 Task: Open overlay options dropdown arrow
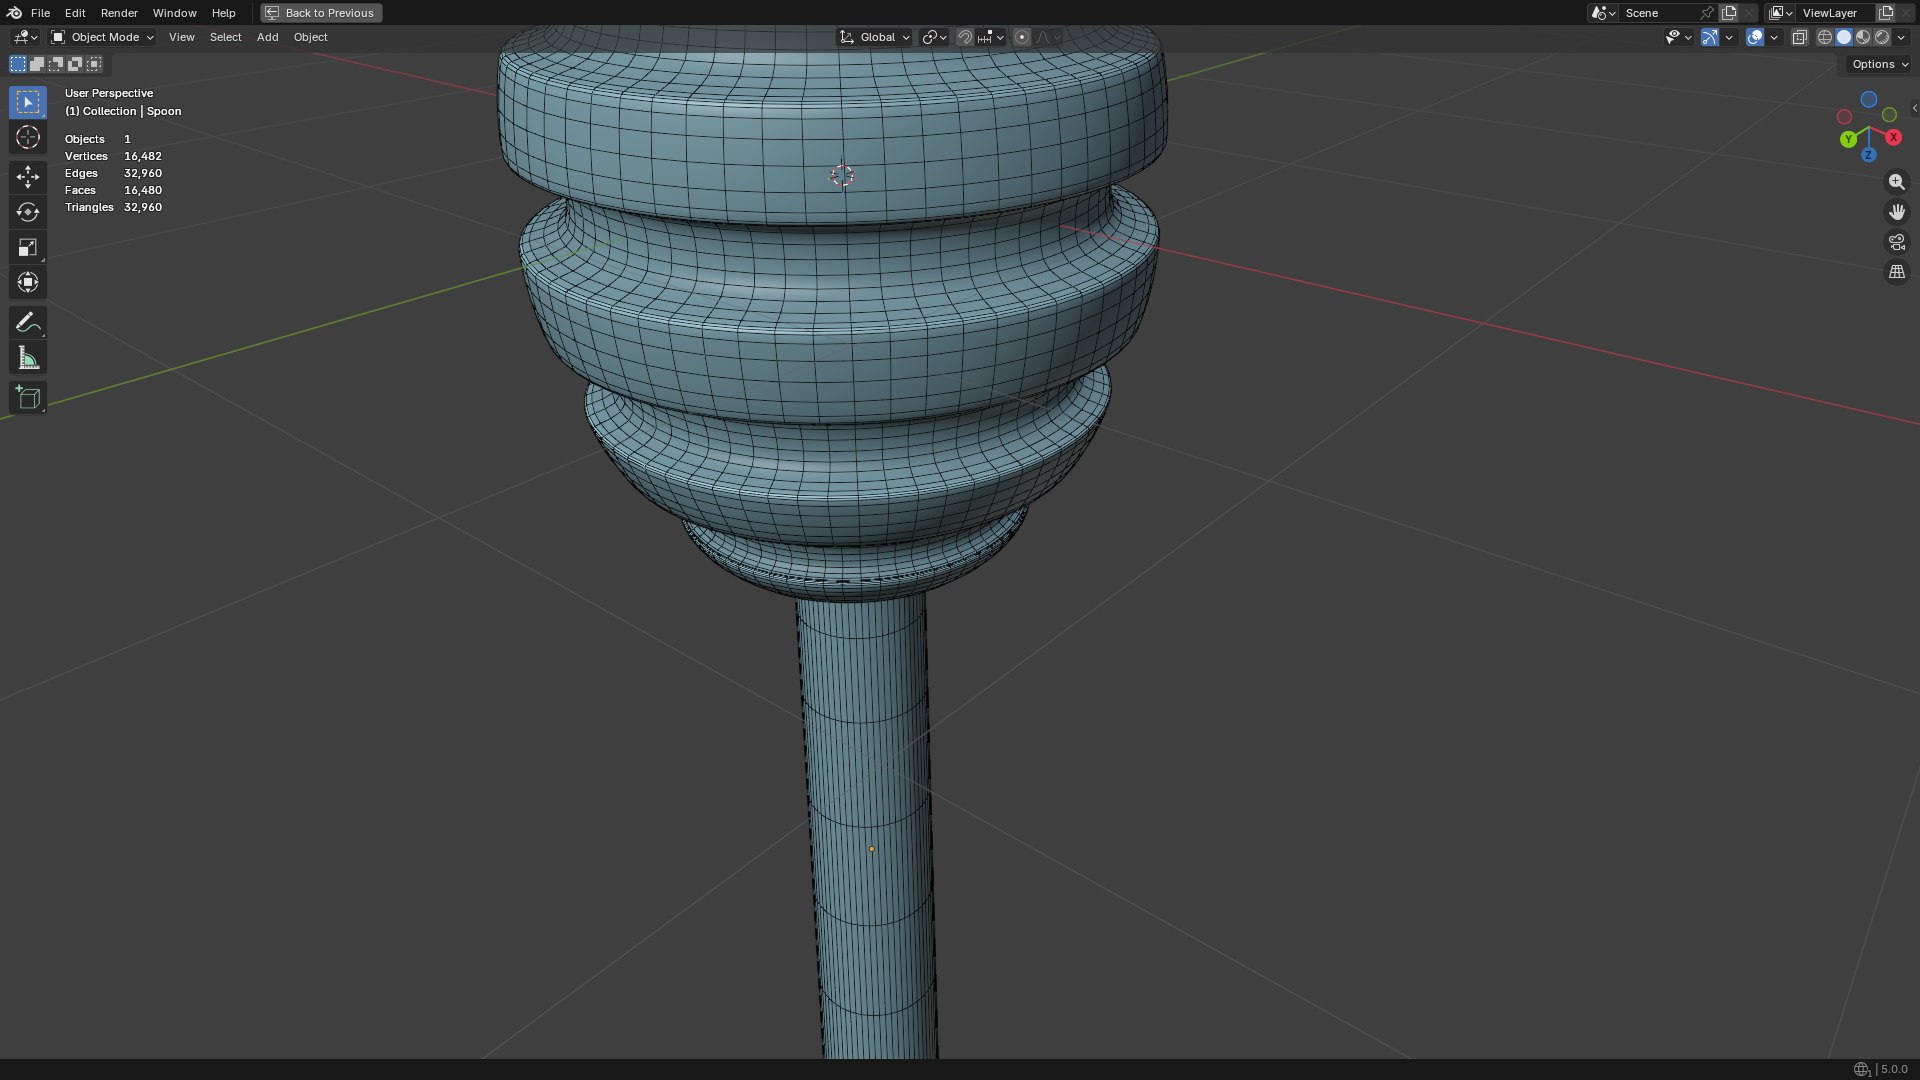[1774, 37]
